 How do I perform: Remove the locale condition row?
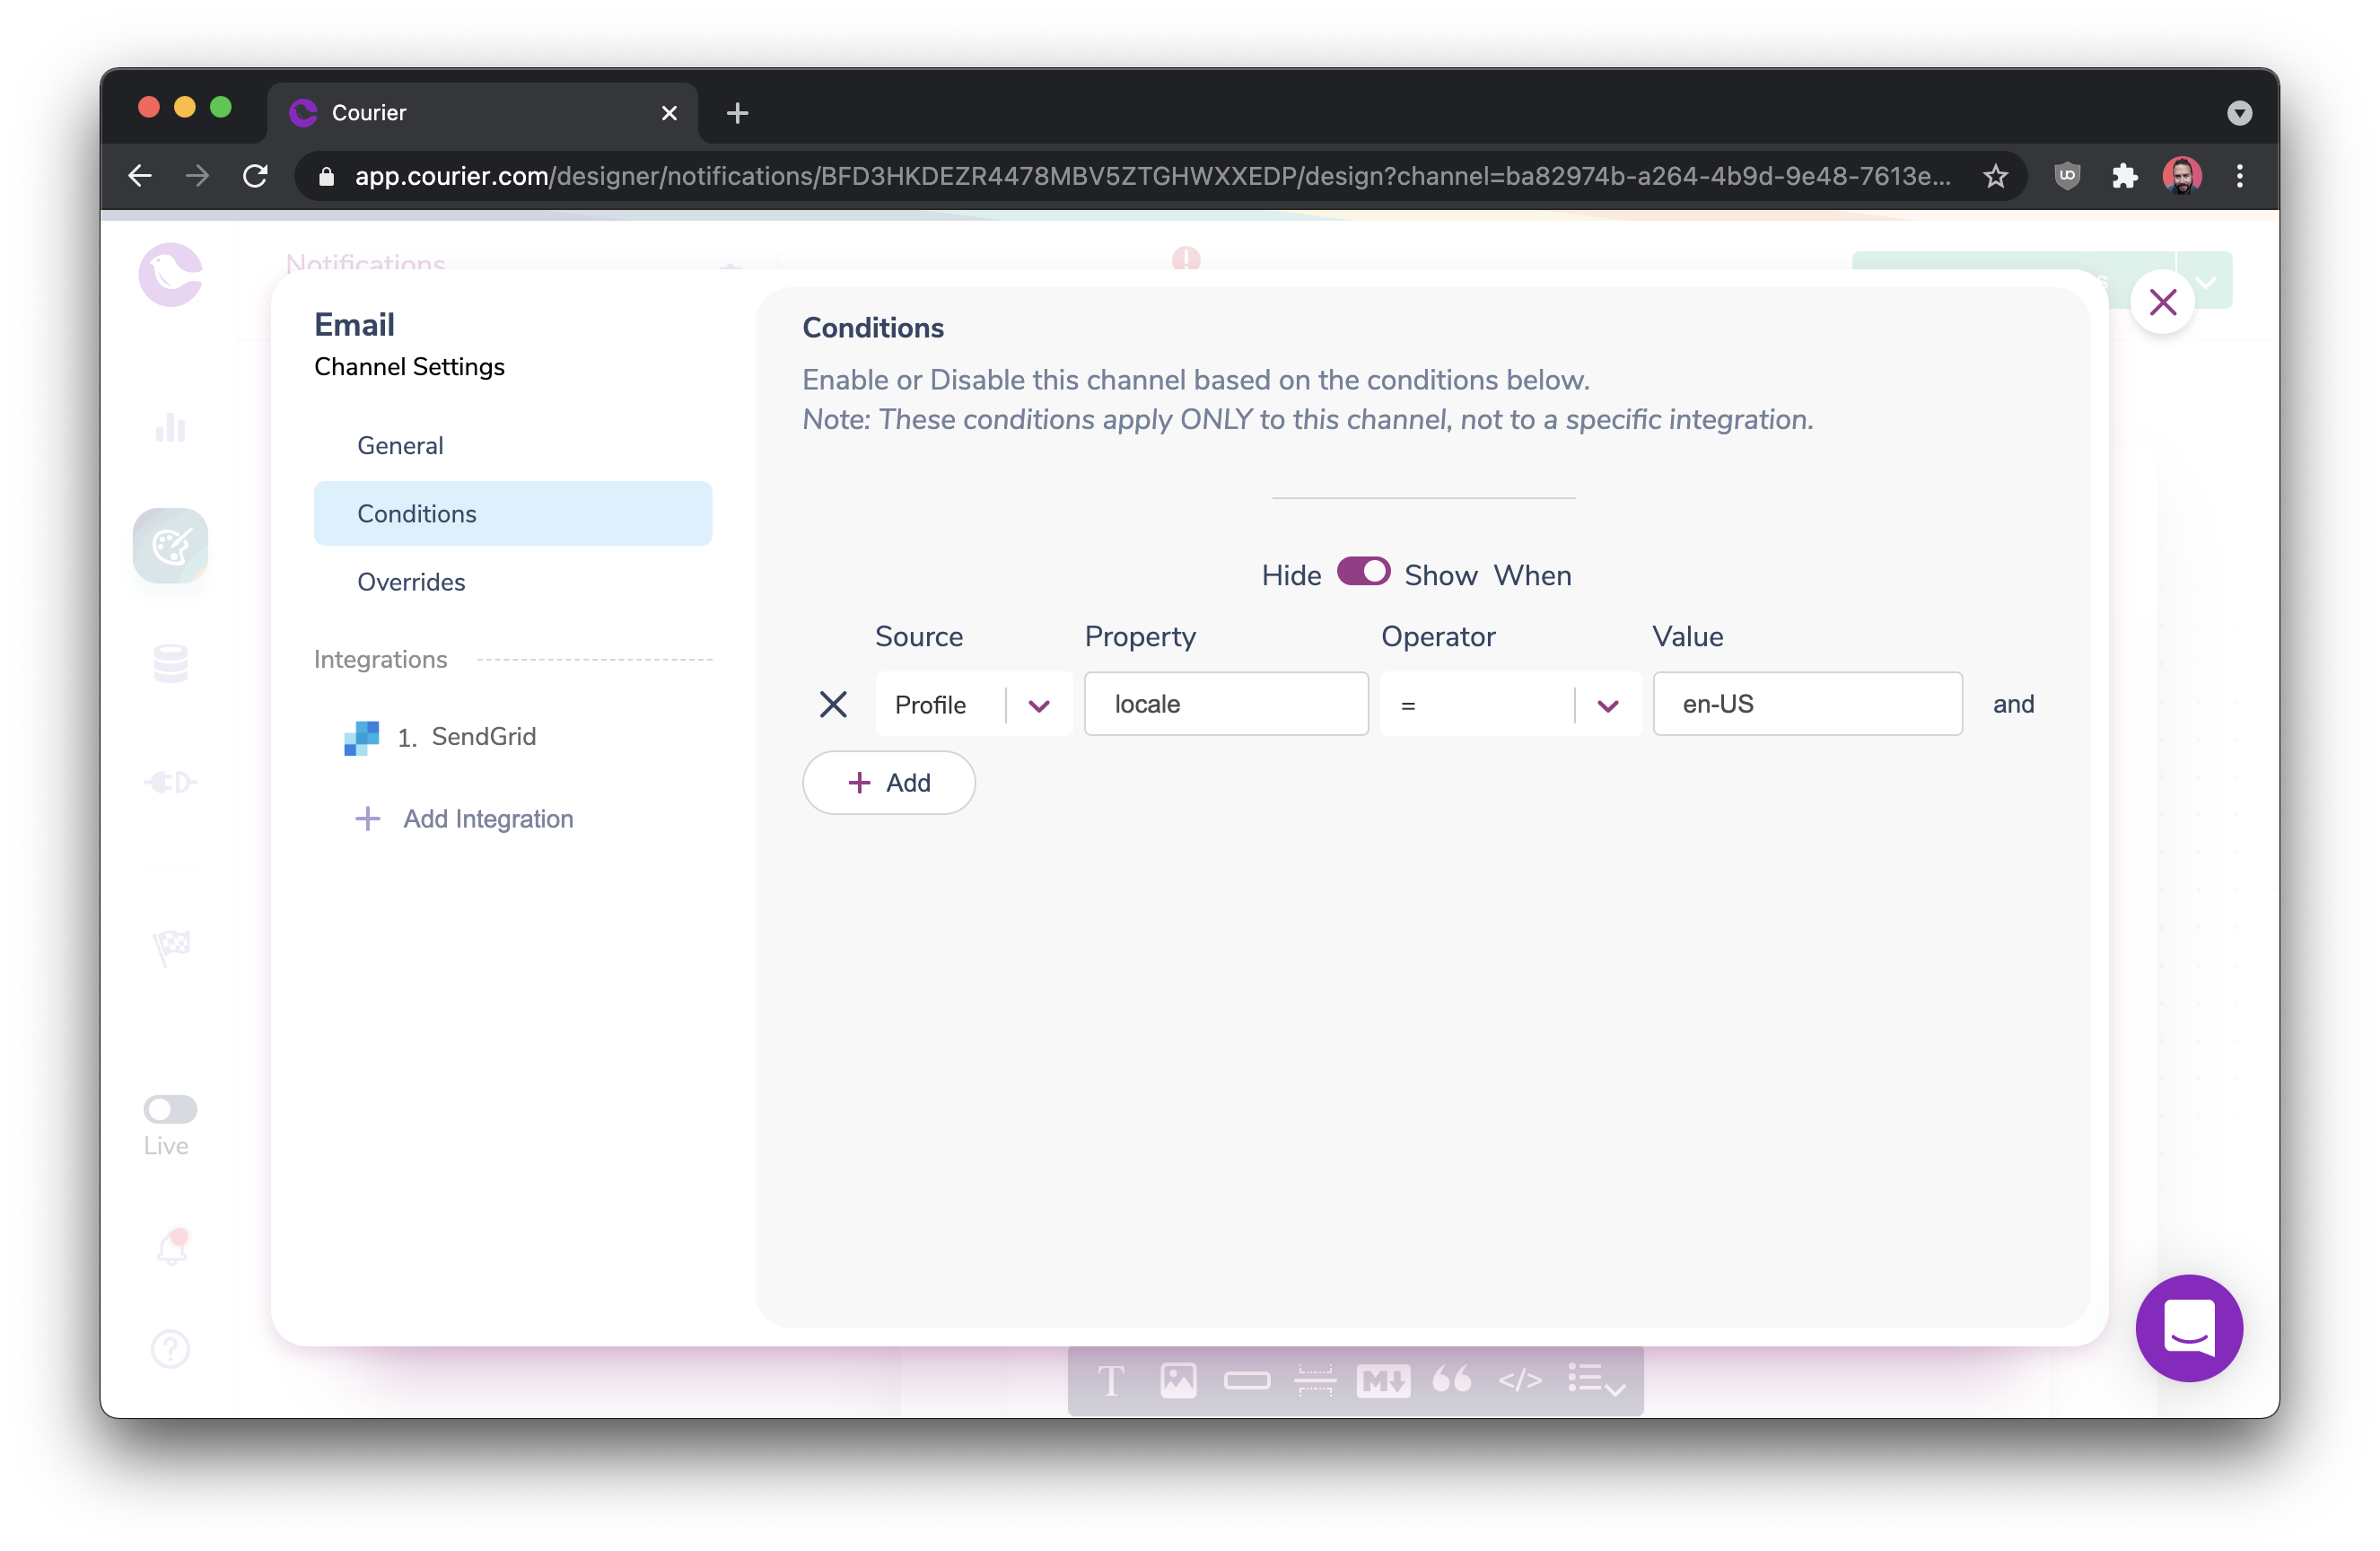click(833, 704)
